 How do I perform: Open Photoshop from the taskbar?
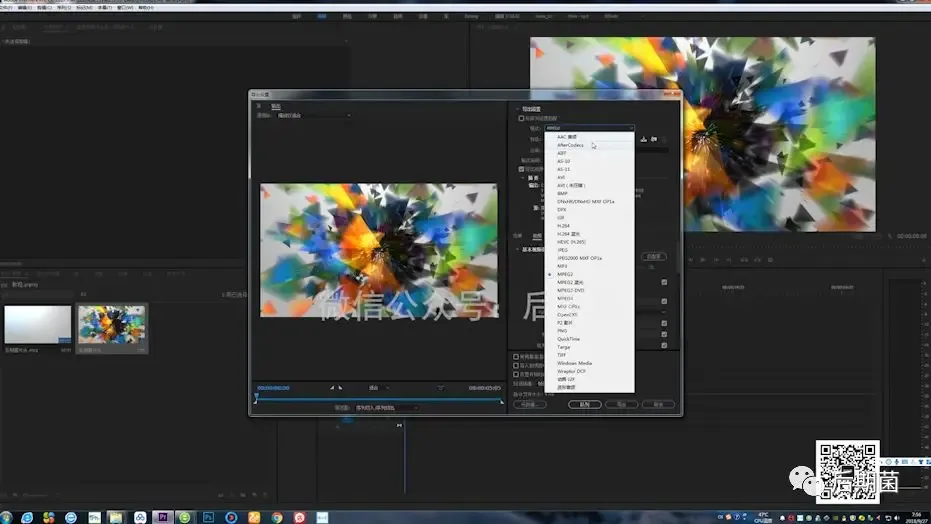point(208,517)
